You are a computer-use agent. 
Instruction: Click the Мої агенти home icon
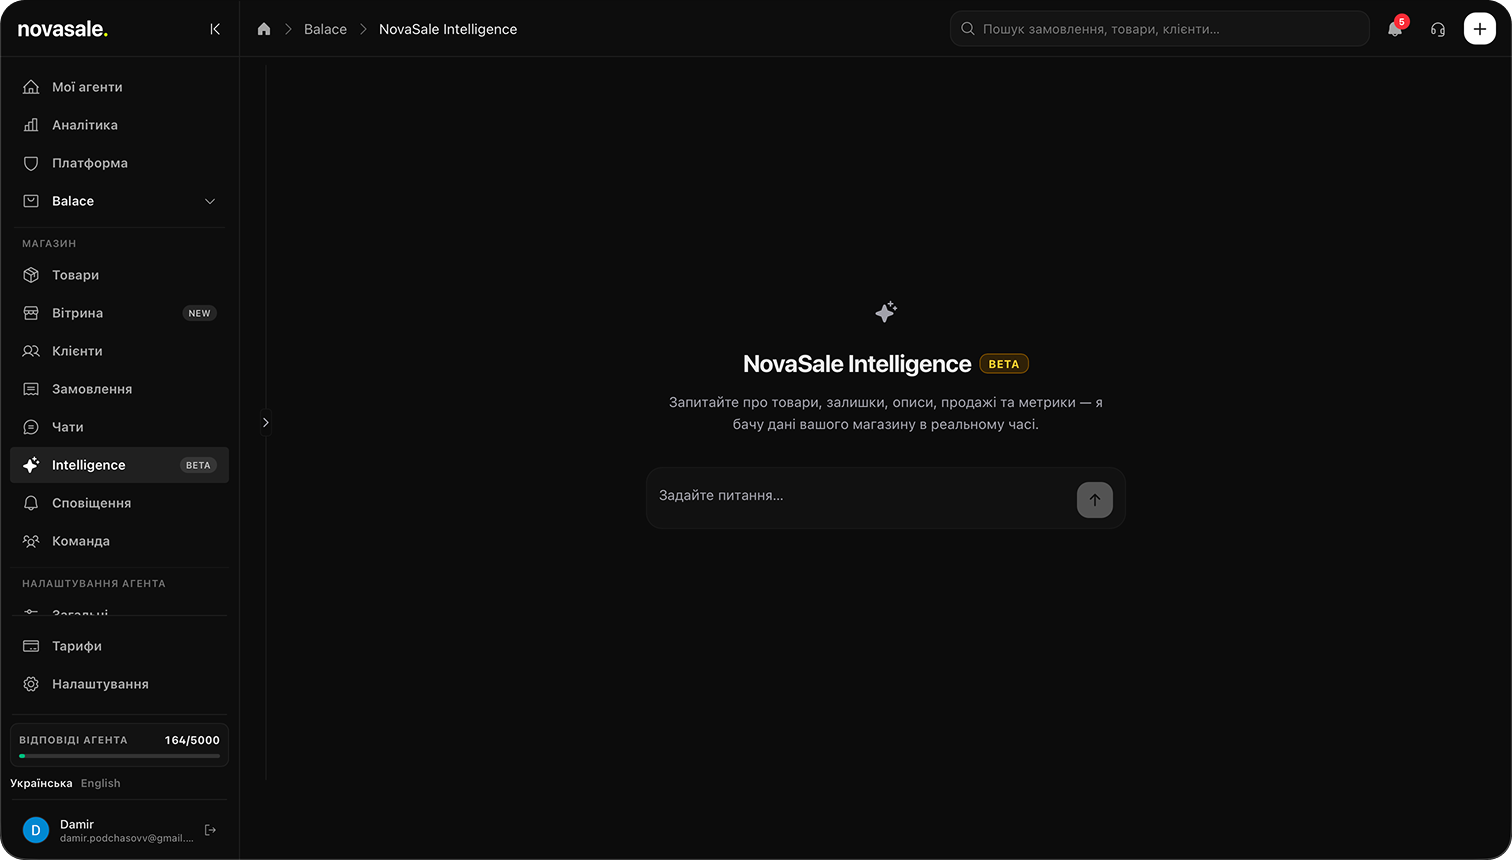point(31,87)
